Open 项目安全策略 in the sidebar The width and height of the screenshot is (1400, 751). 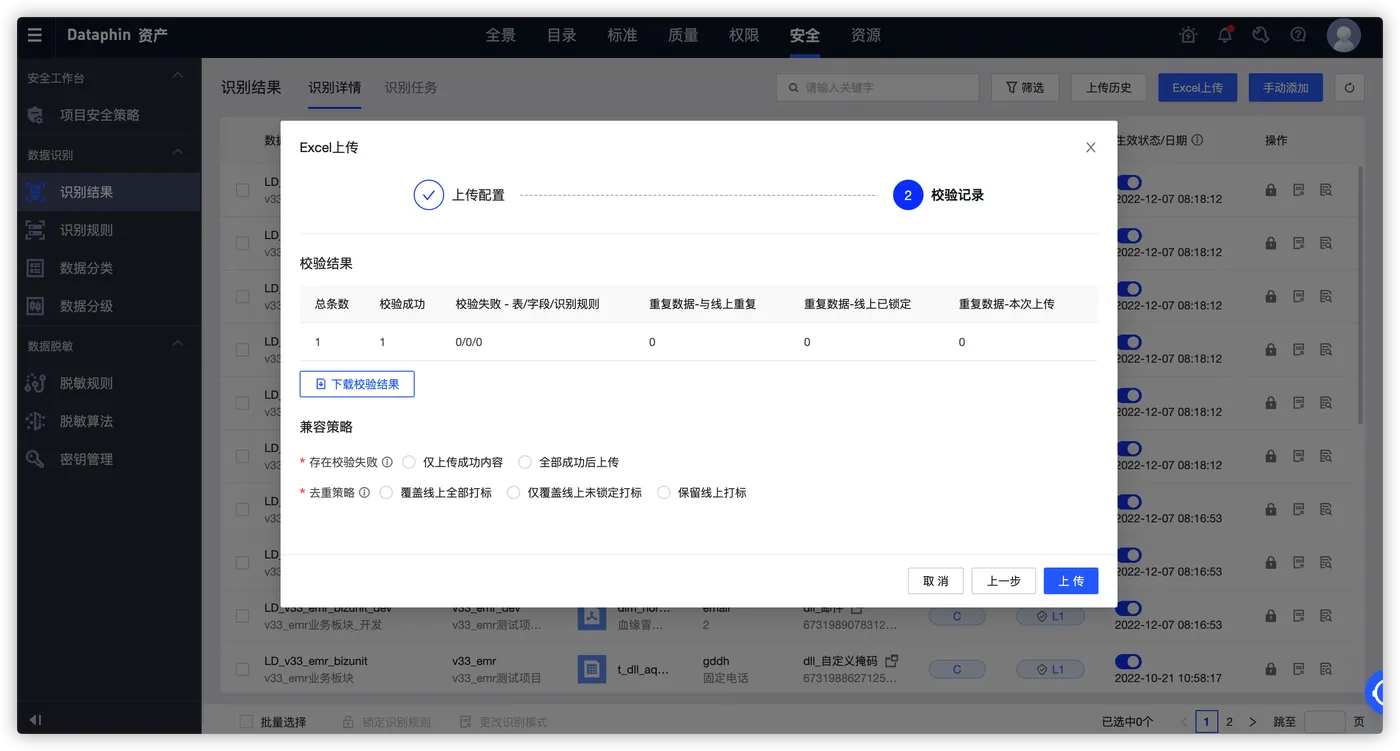click(108, 115)
